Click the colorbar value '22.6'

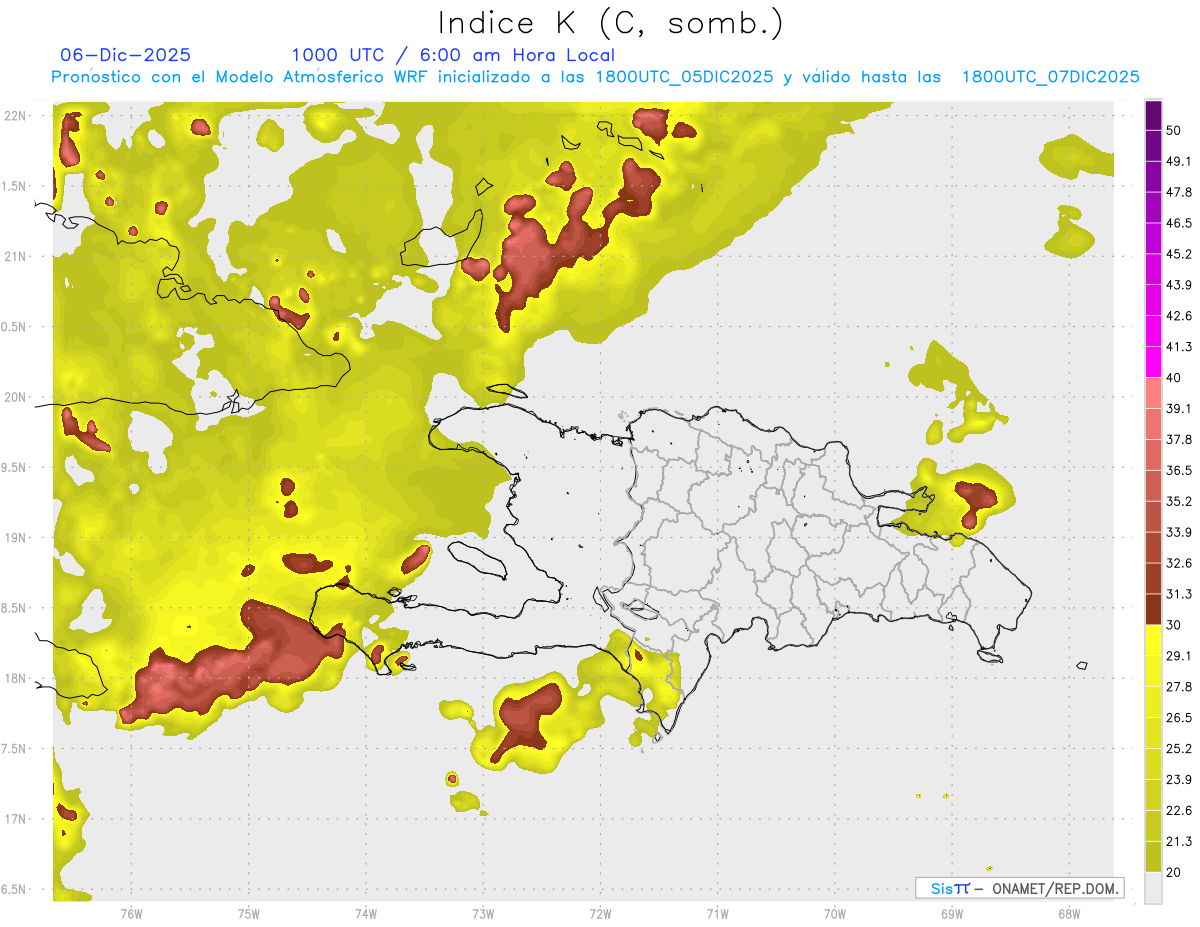coord(1179,810)
